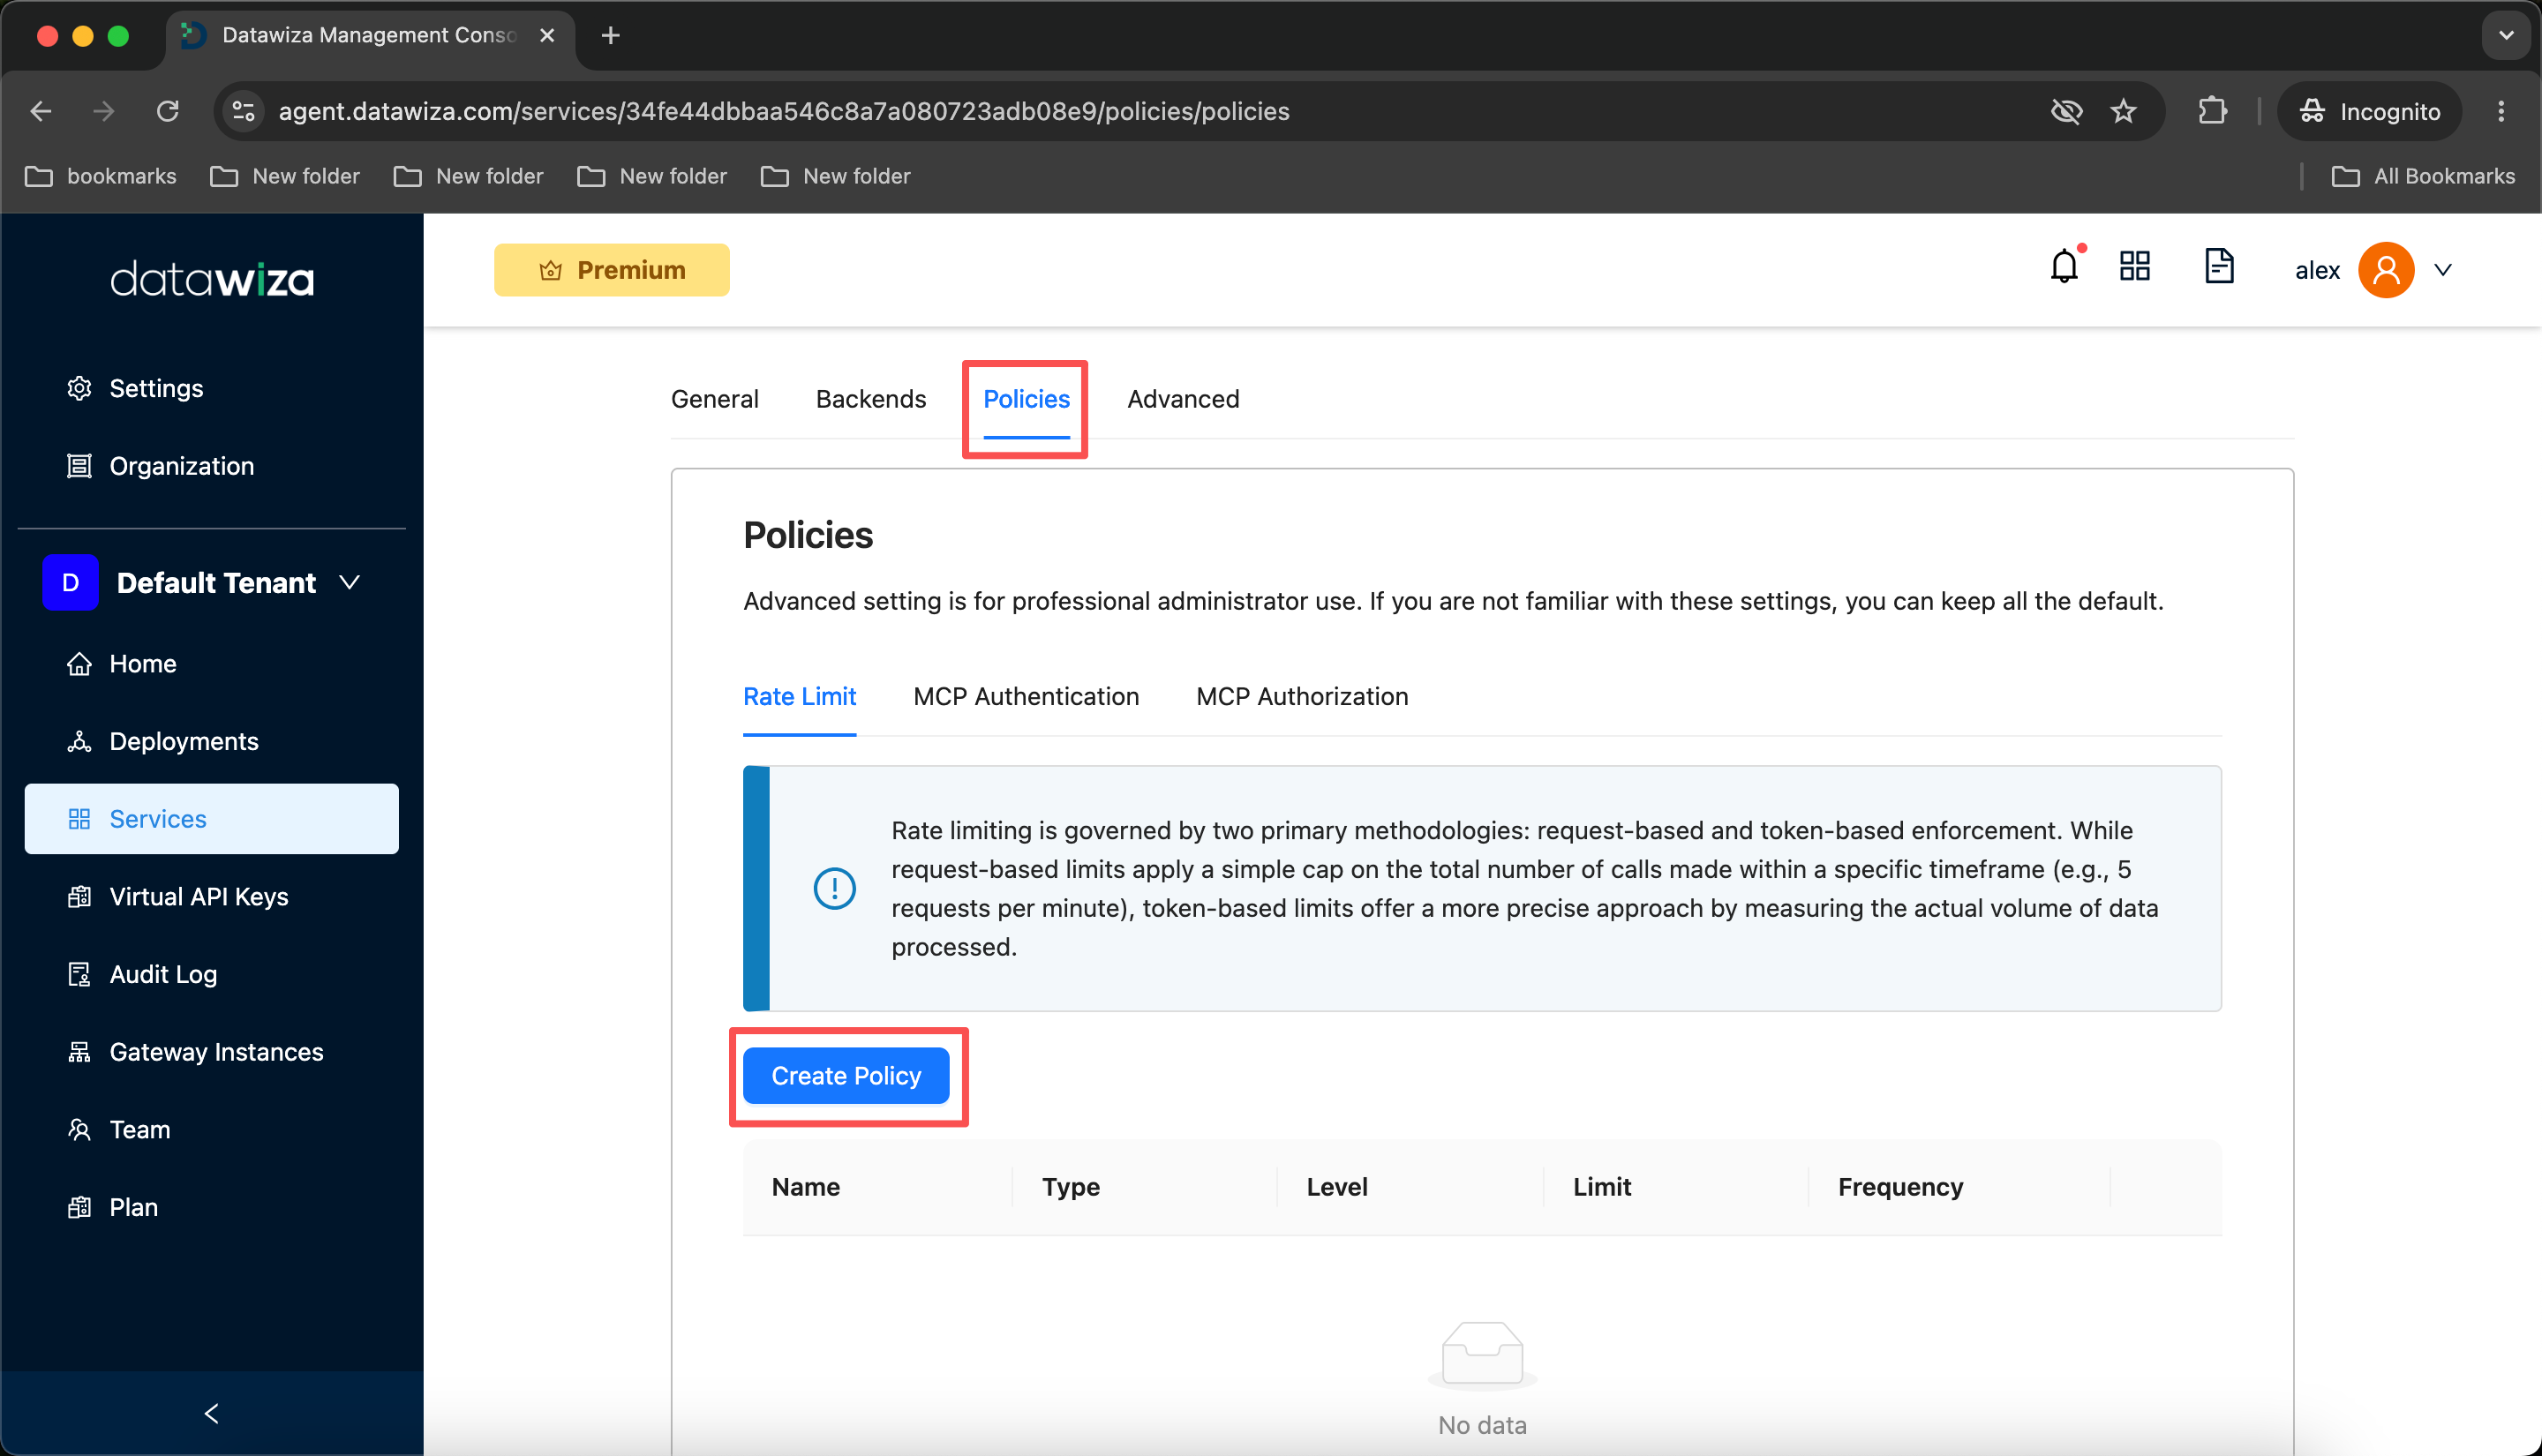
Task: Go to the Deployments page label
Action: pos(184,741)
